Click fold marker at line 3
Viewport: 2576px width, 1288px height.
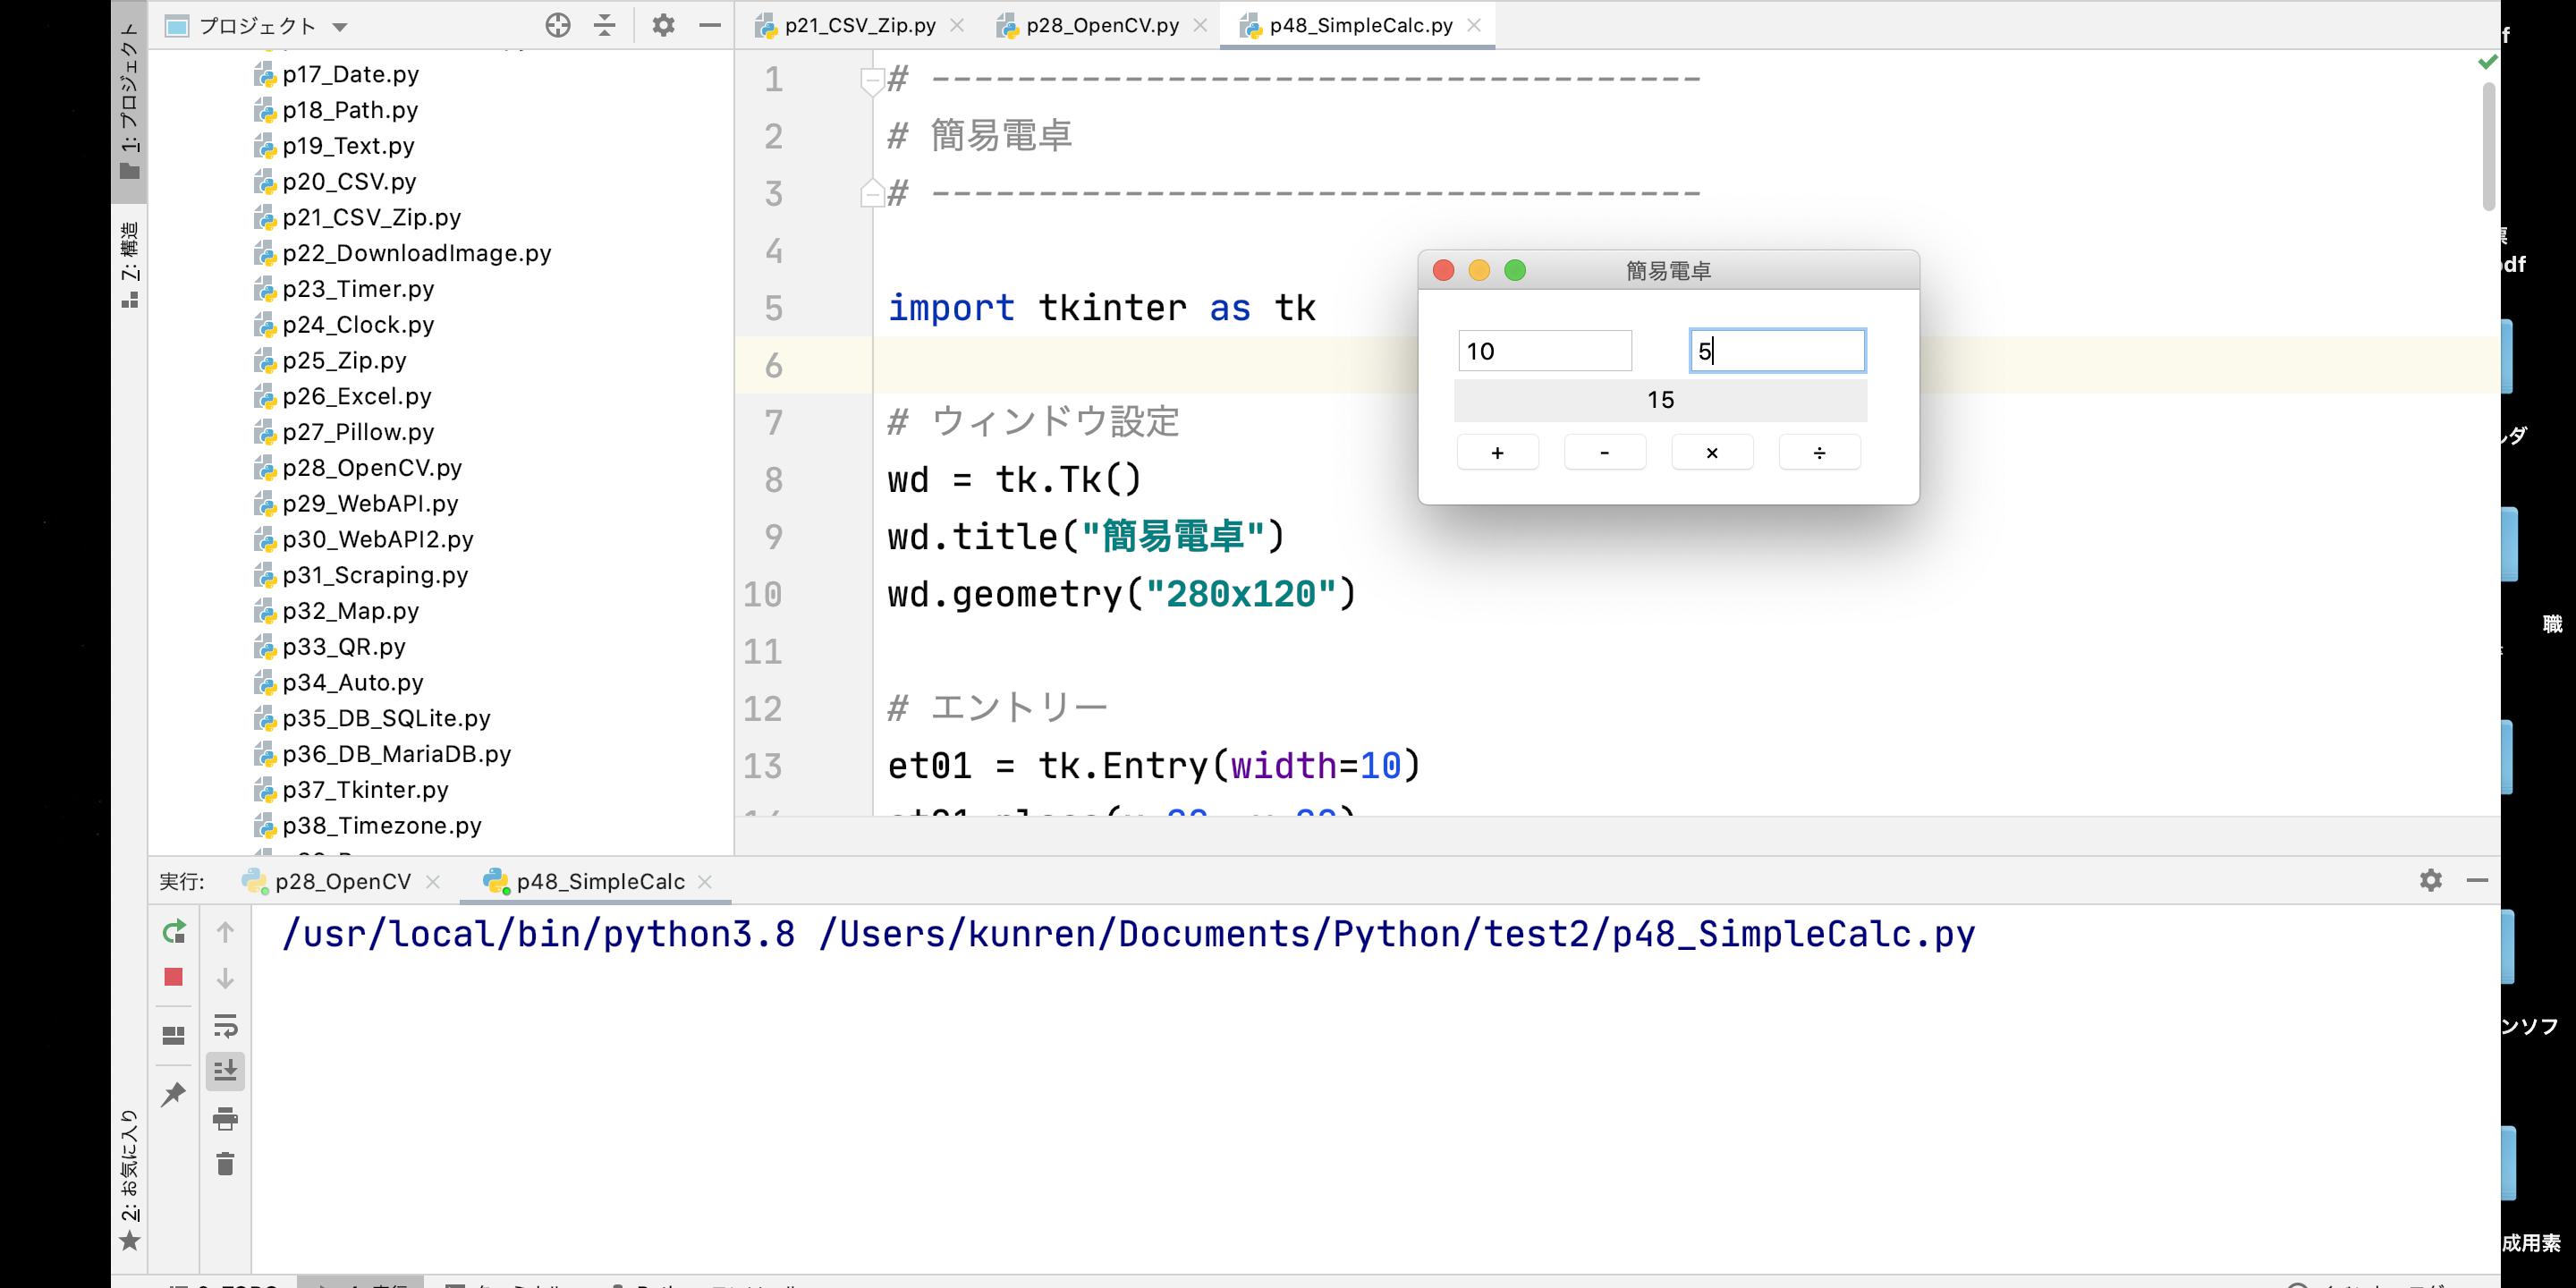tap(871, 193)
